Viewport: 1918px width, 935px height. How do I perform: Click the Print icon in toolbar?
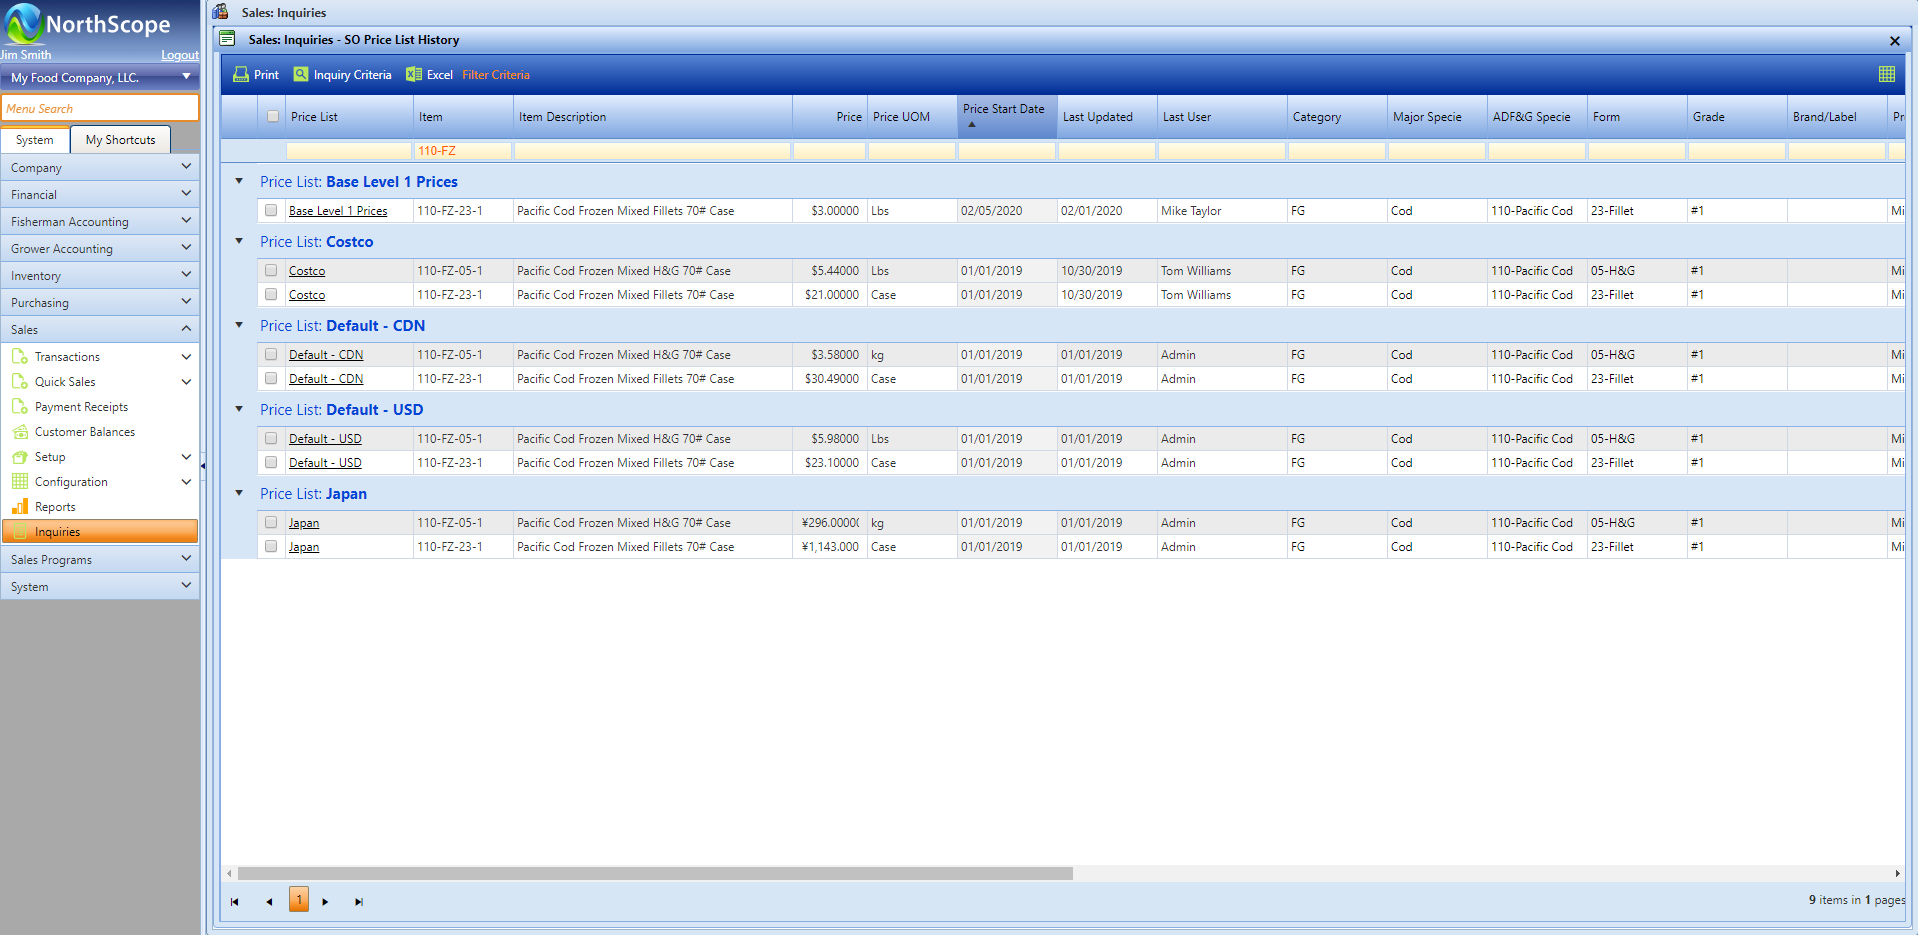click(x=241, y=75)
